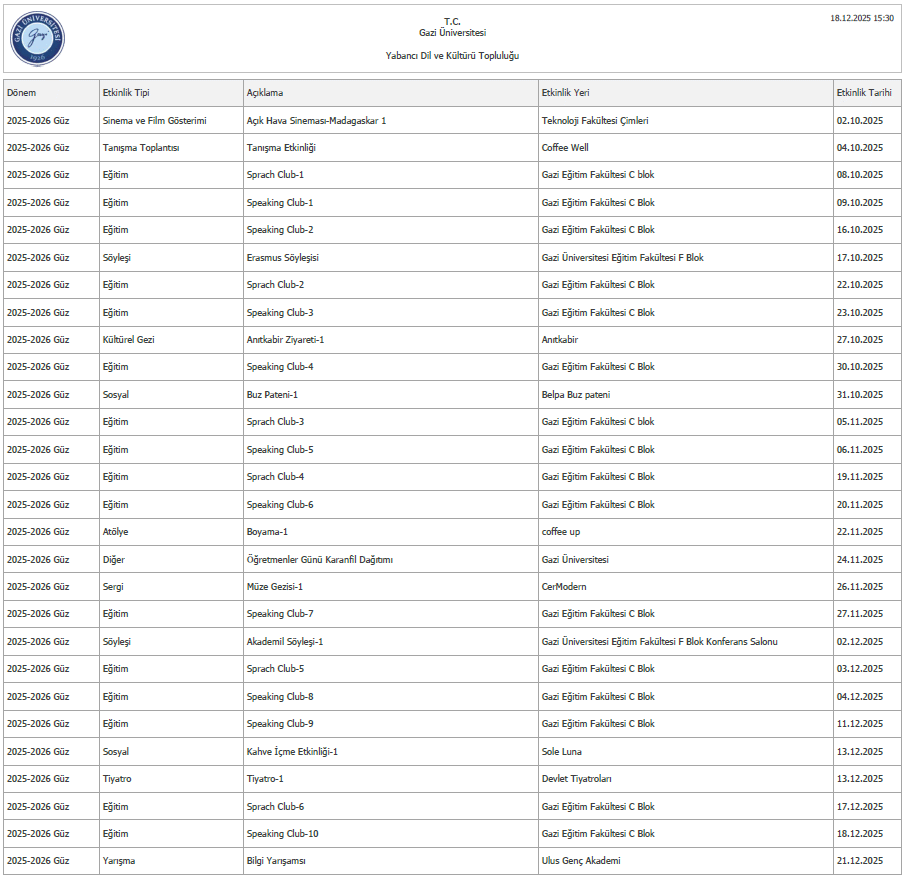Click the Buz Pateni-1 event cell

(x=272, y=395)
